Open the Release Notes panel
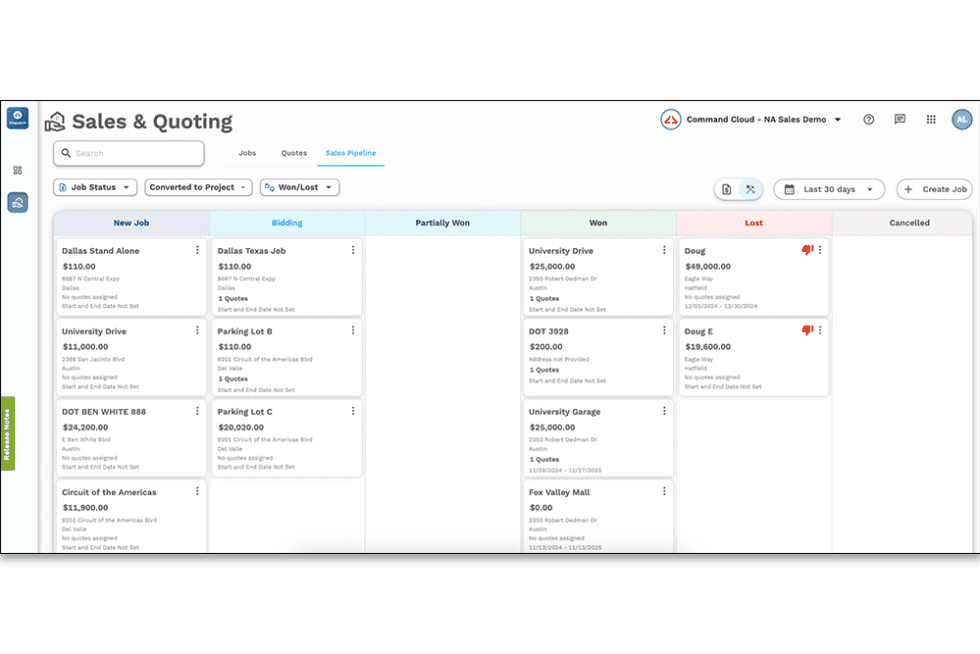The image size is (980, 654). [8, 431]
